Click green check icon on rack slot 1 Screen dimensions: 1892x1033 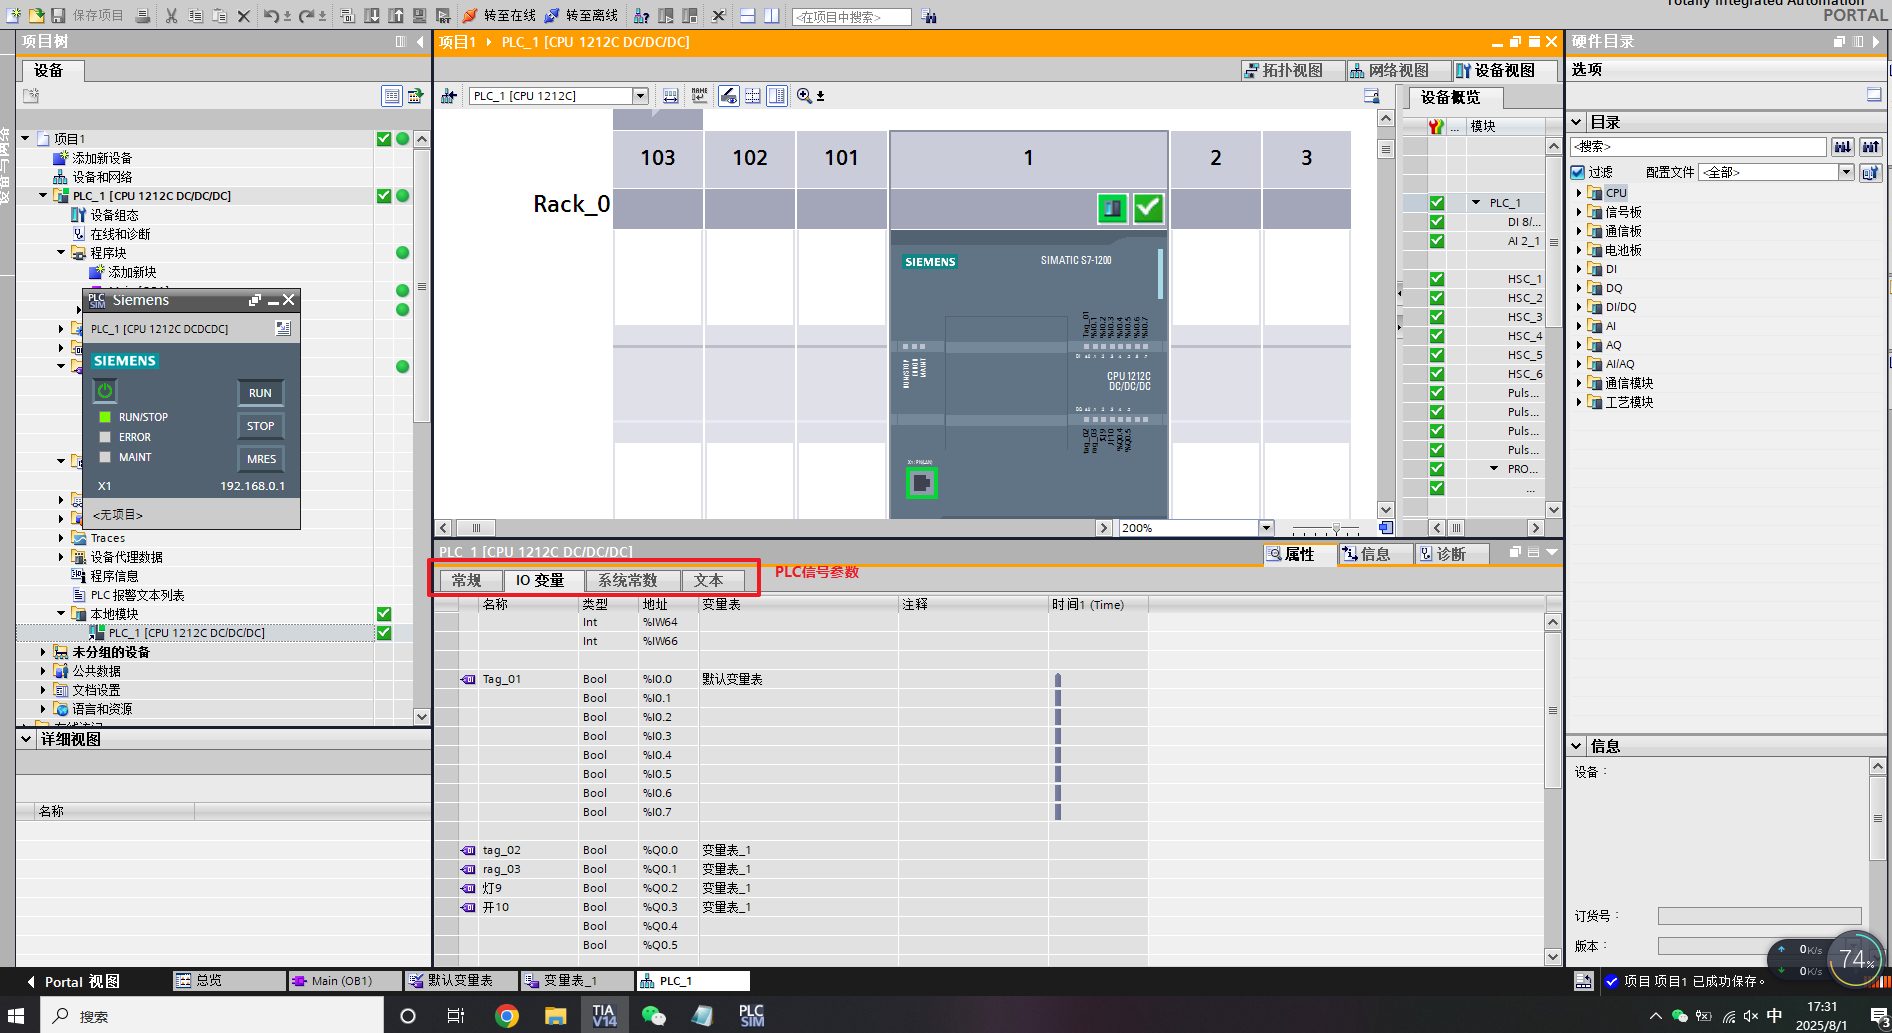click(1148, 208)
